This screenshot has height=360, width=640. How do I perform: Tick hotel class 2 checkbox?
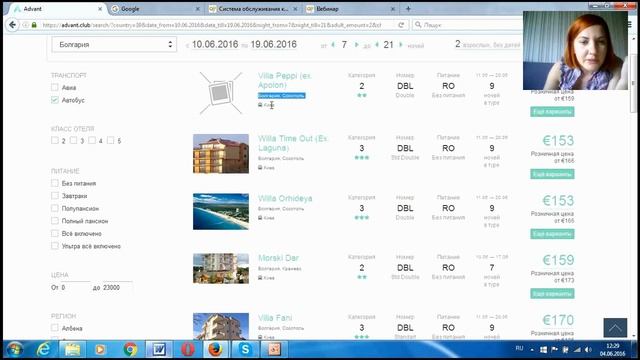coord(55,140)
